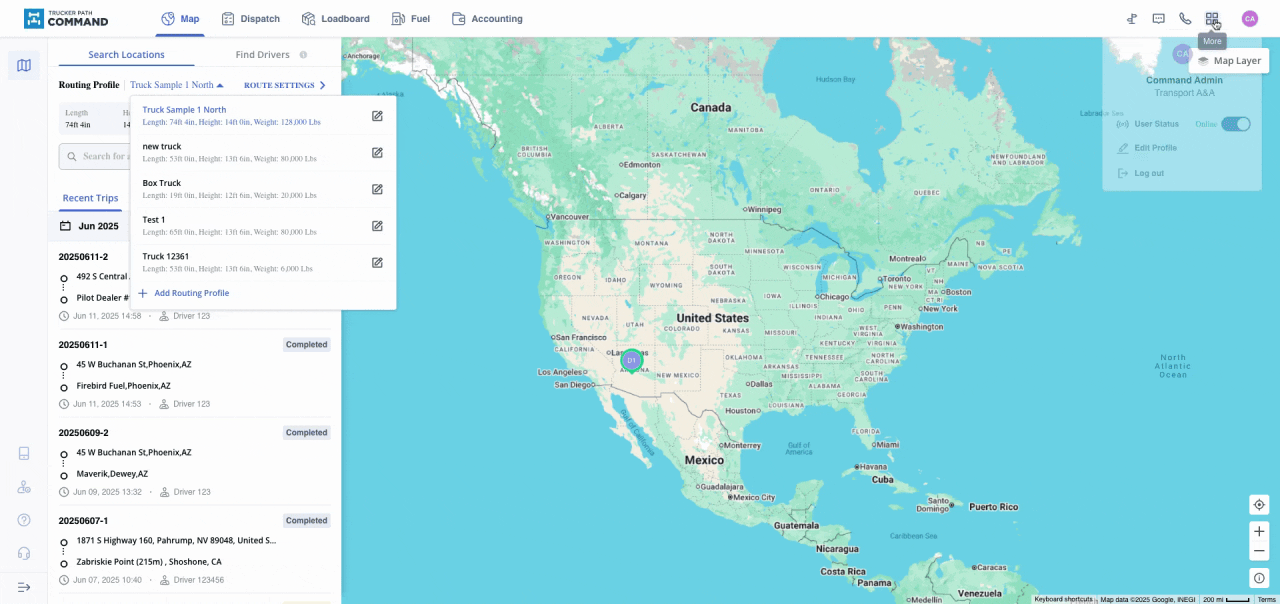Expand Route Settings chevron
Image resolution: width=1280 pixels, height=604 pixels.
[x=322, y=86]
